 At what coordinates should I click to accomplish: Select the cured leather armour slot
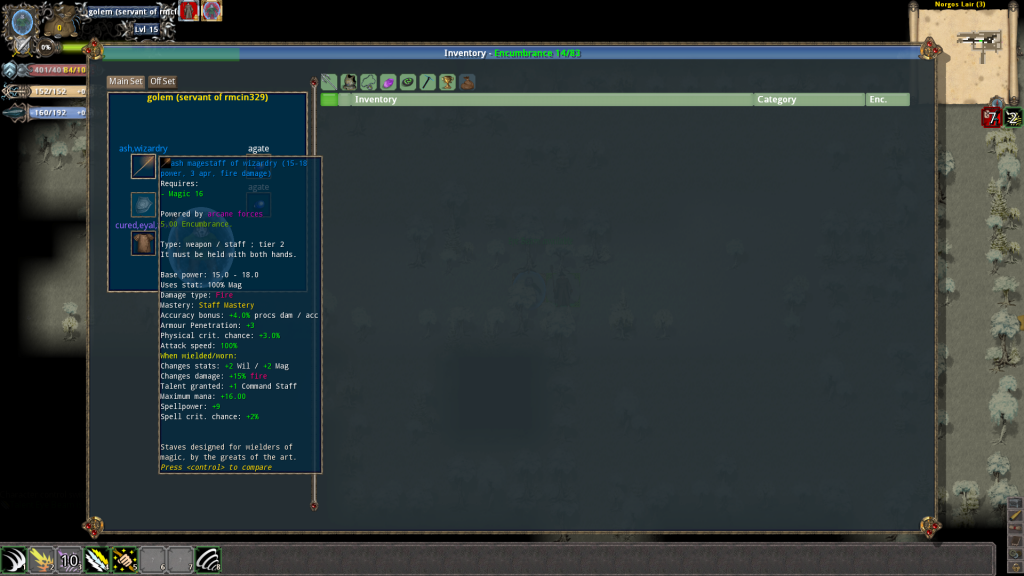pos(143,243)
